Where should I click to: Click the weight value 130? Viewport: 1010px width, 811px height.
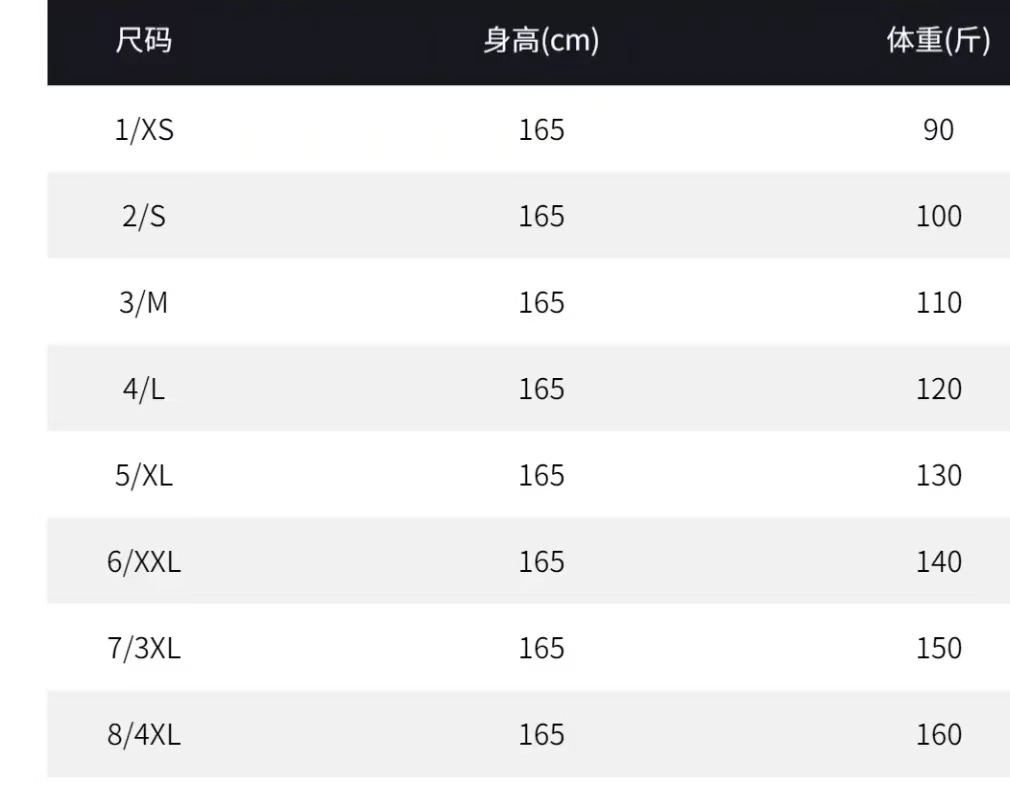(x=938, y=475)
